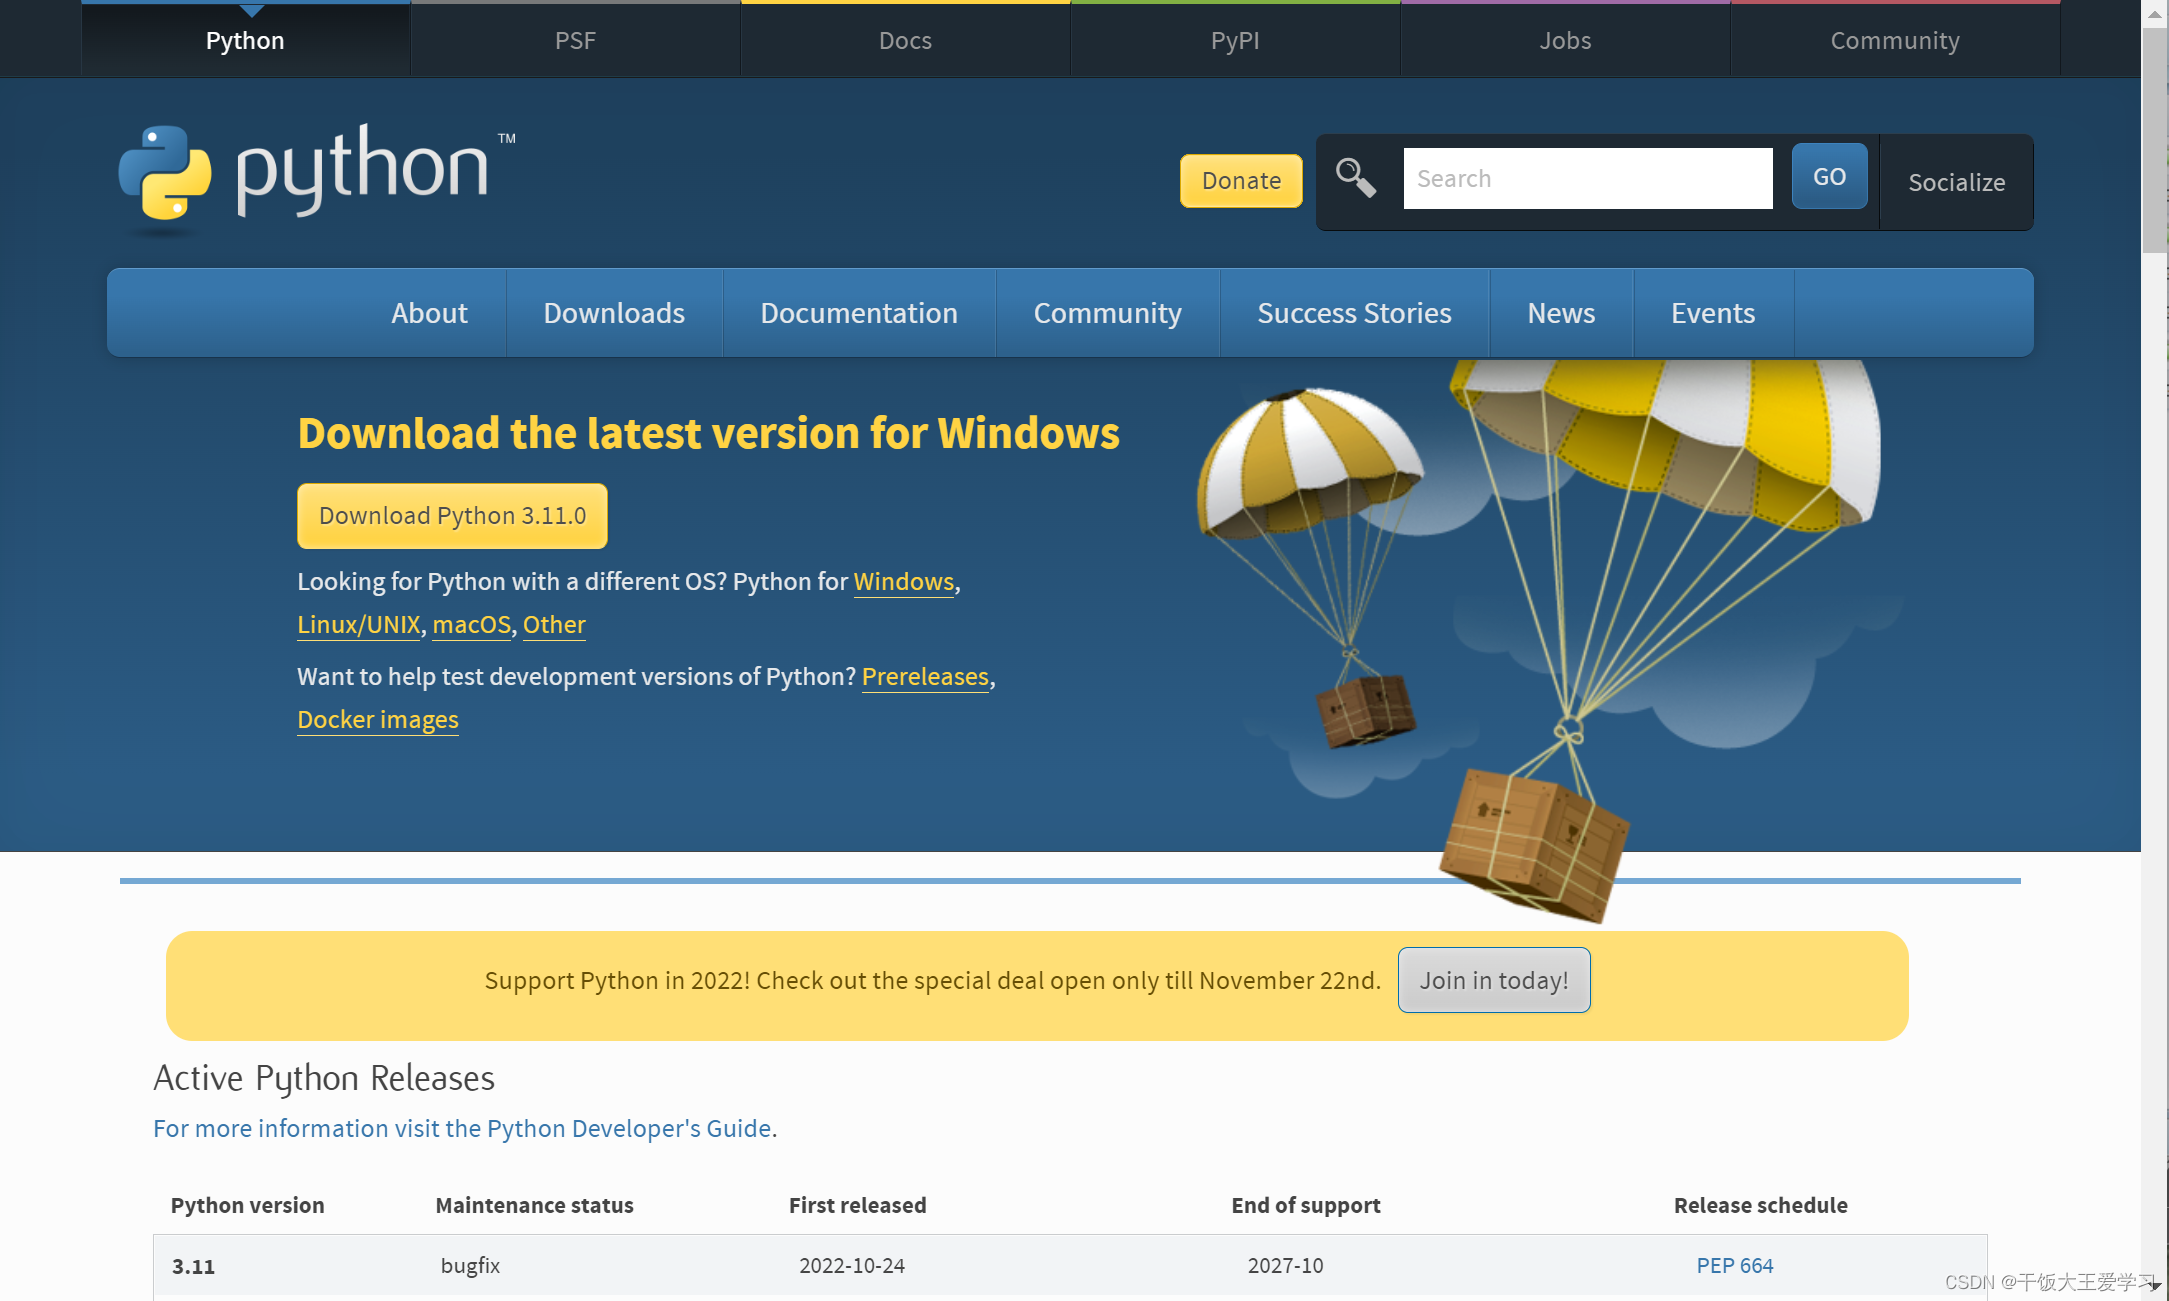
Task: Open the Linux/UNIX download link
Action: point(358,624)
